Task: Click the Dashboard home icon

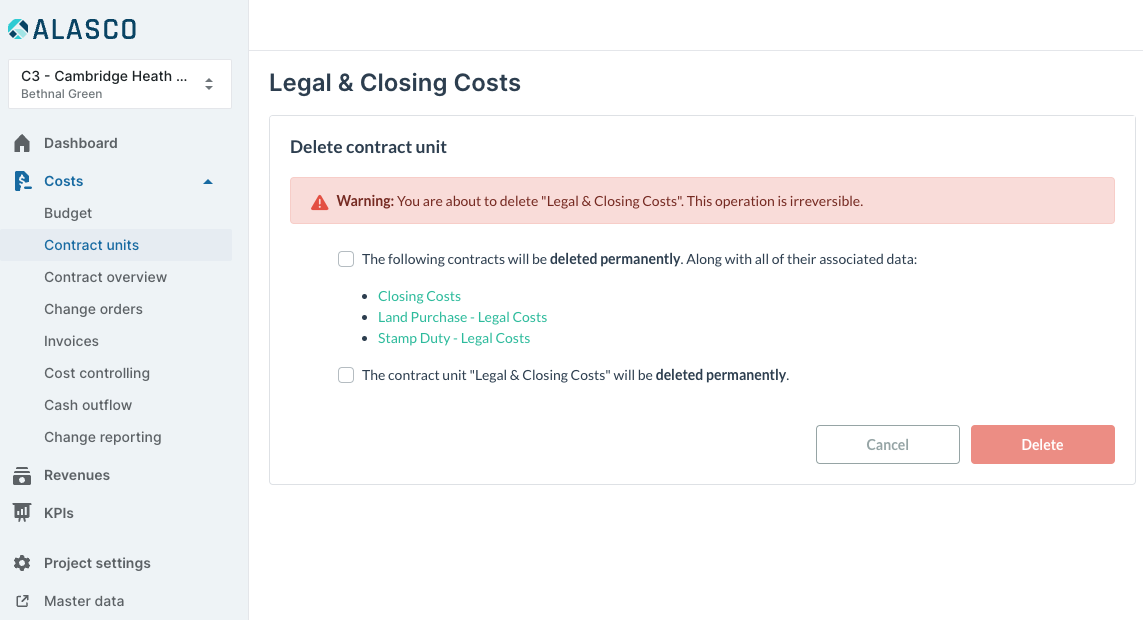Action: click(x=22, y=143)
